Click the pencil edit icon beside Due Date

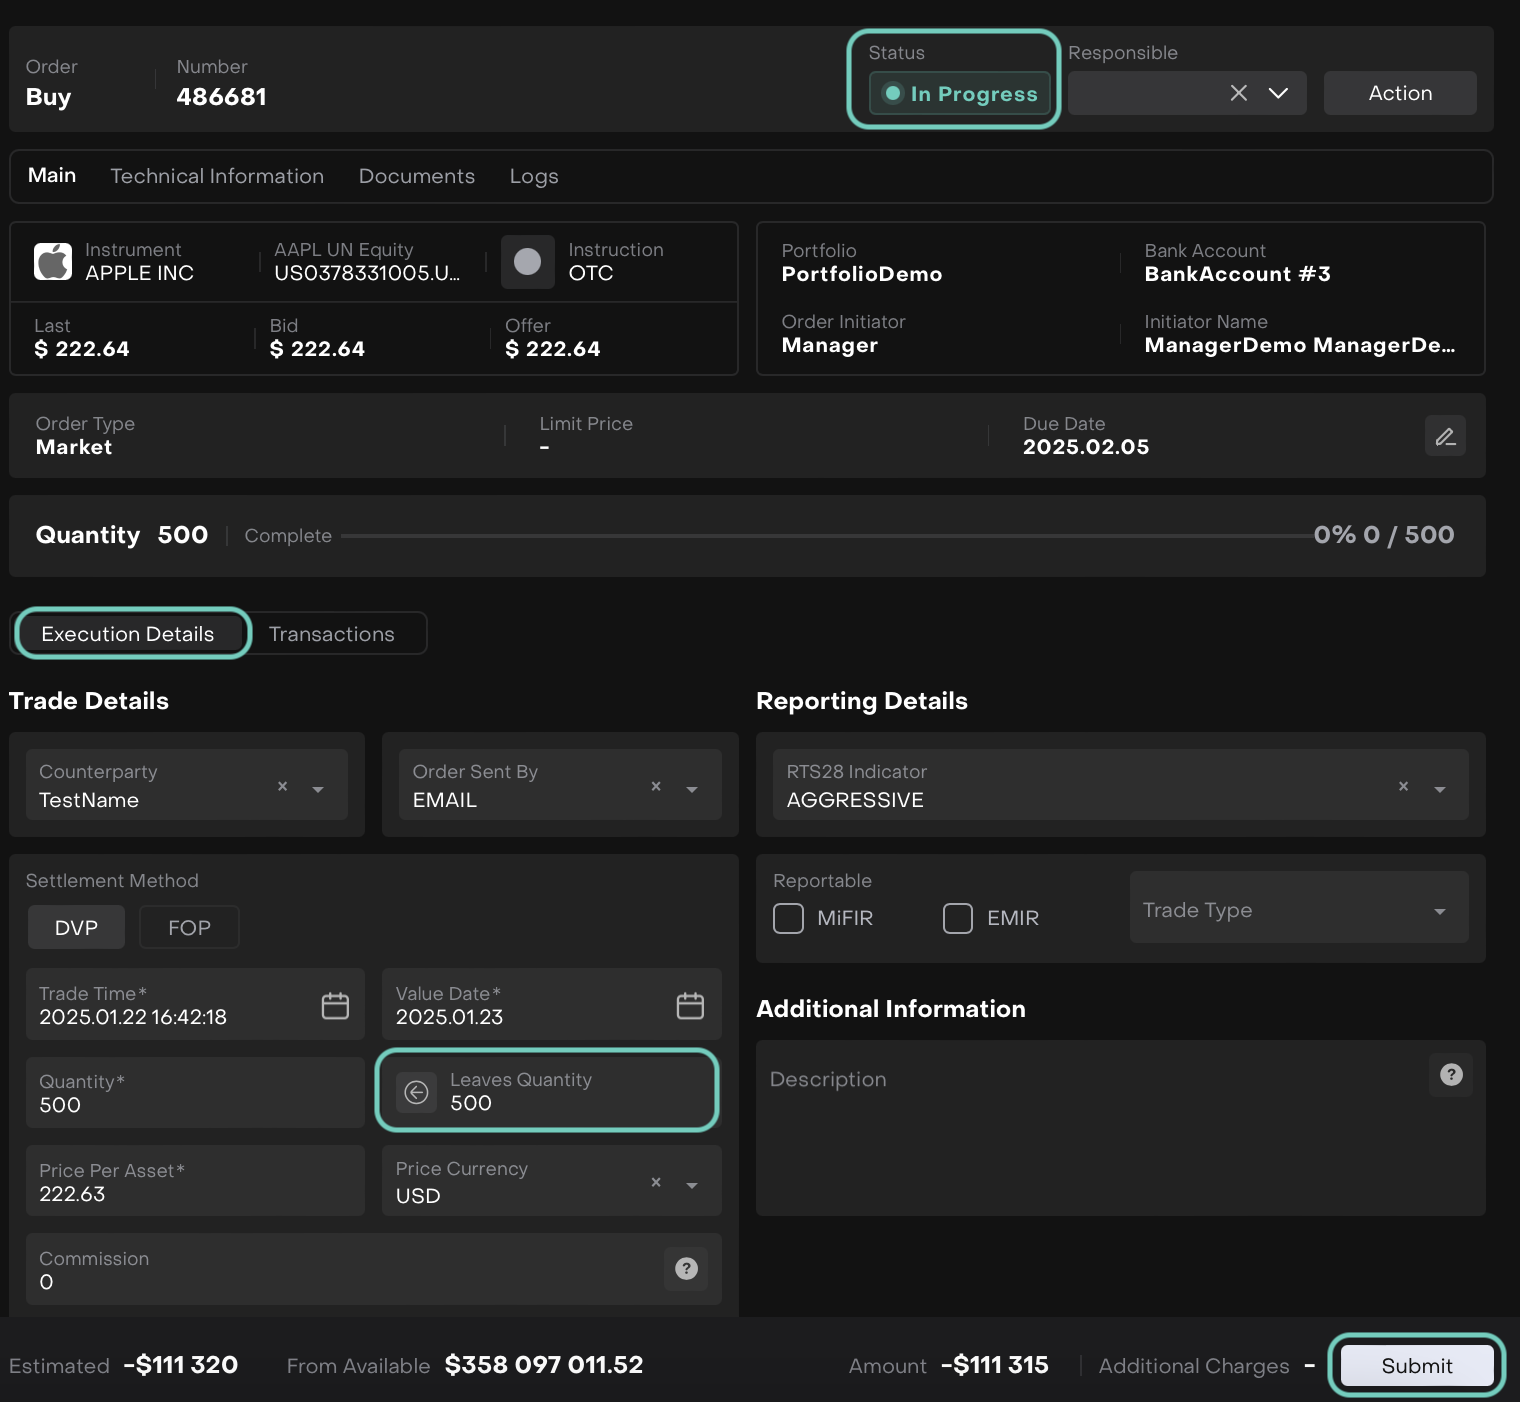point(1444,436)
